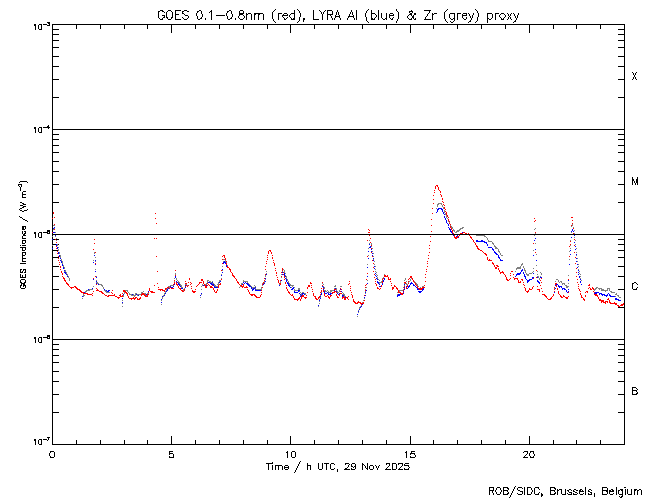Click the 0 hour tick label
The width and height of the screenshot is (650, 500).
[x=52, y=453]
